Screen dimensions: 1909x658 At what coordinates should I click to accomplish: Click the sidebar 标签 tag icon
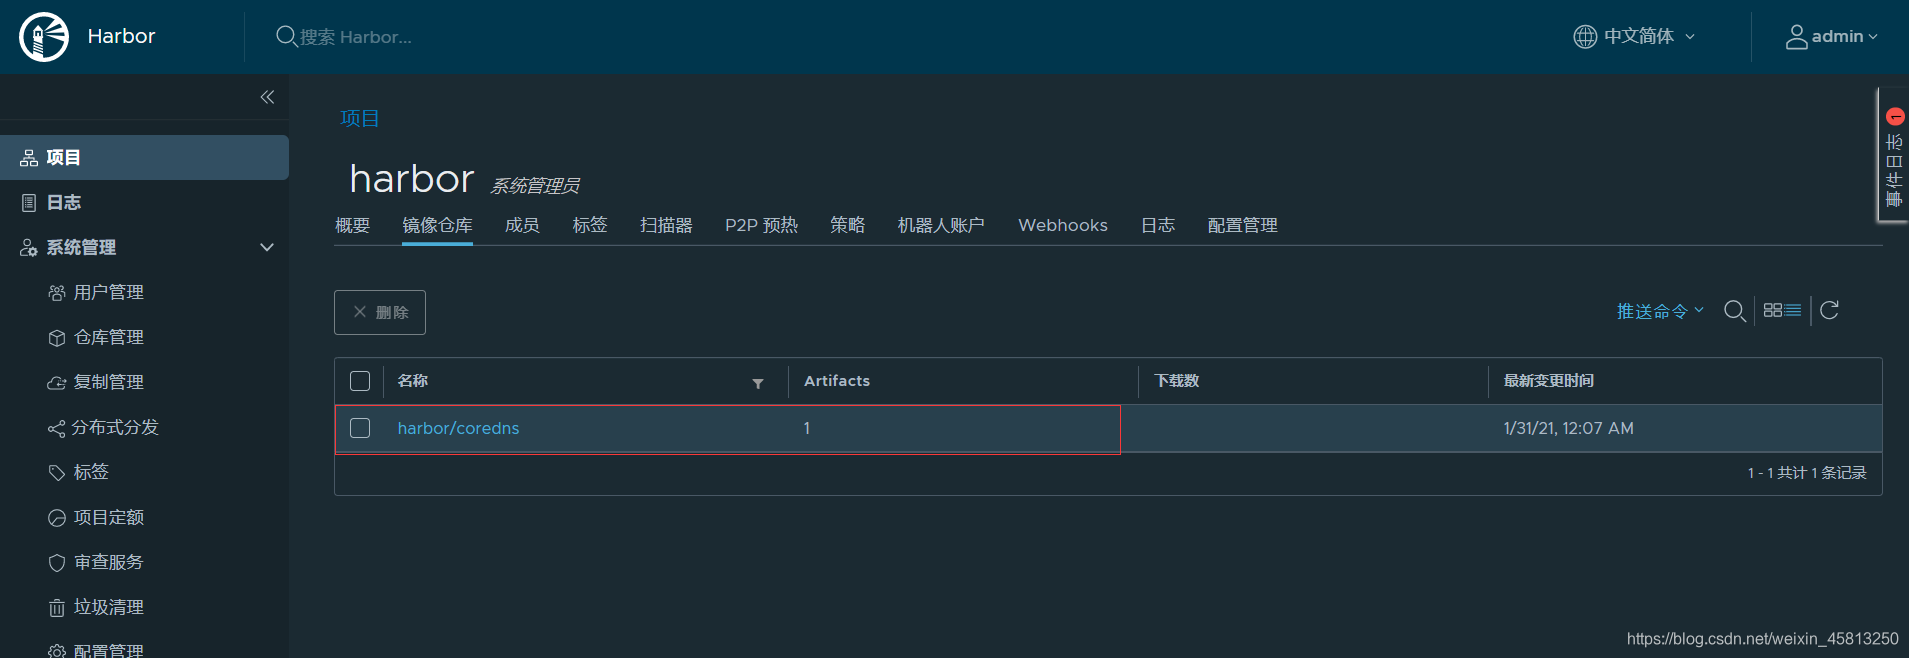pyautogui.click(x=57, y=473)
